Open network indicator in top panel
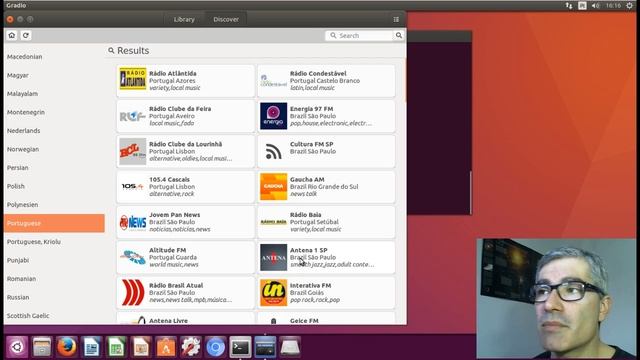The width and height of the screenshot is (640, 360). click(x=569, y=5)
